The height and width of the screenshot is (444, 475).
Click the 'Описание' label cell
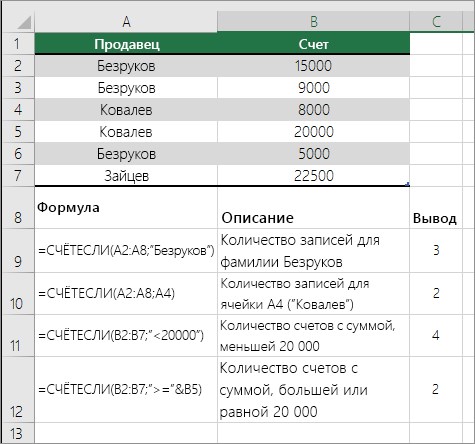coord(313,208)
